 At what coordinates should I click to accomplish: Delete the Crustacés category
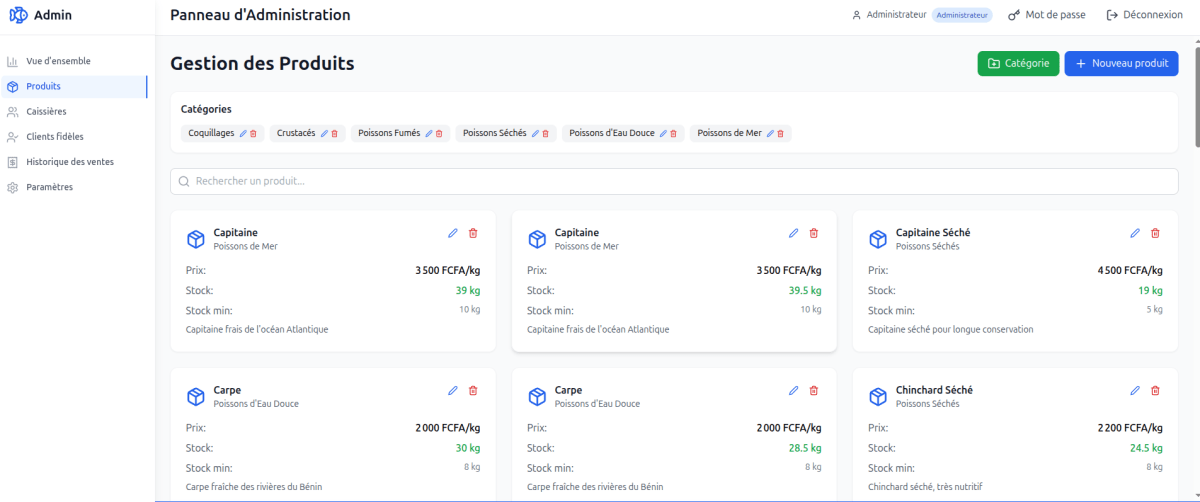(x=334, y=133)
